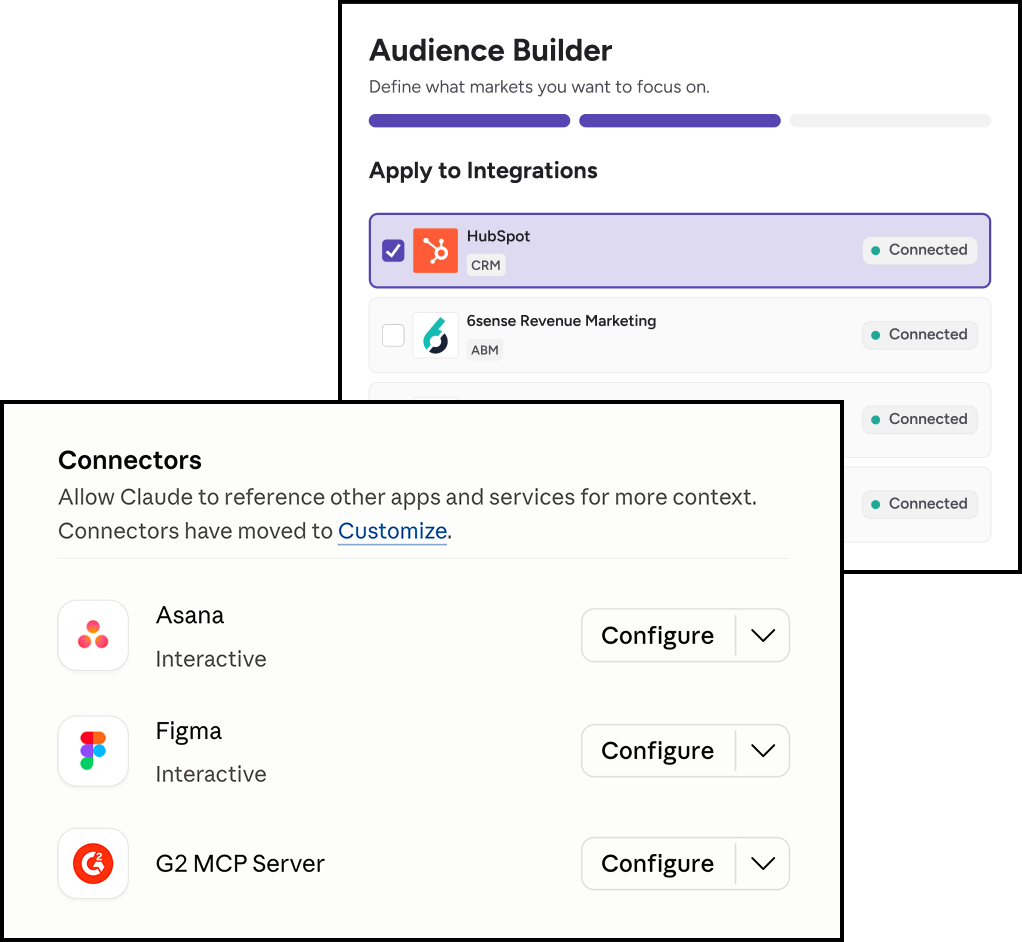Screen dimensions: 1022x942
Task: Expand the Asana Configure dropdown arrow
Action: pyautogui.click(x=763, y=635)
